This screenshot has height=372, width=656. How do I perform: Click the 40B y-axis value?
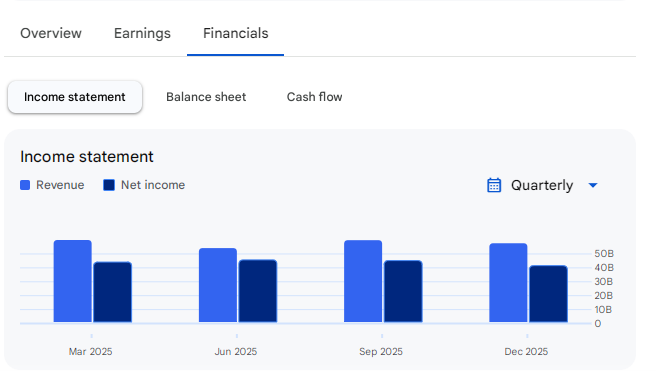click(604, 267)
